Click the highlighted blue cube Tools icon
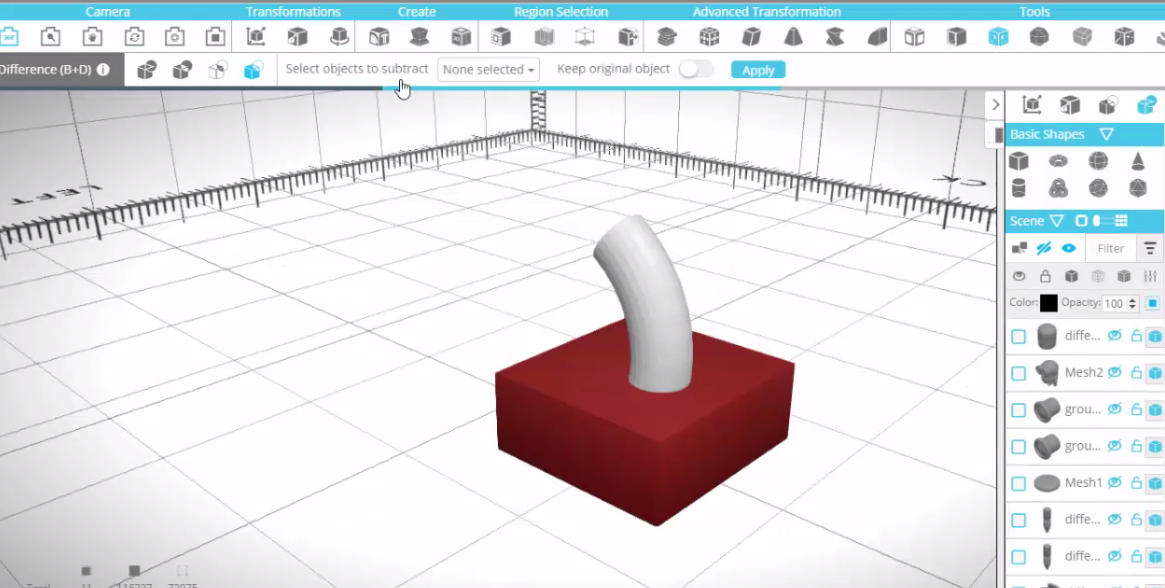Image resolution: width=1165 pixels, height=588 pixels. 998,36
